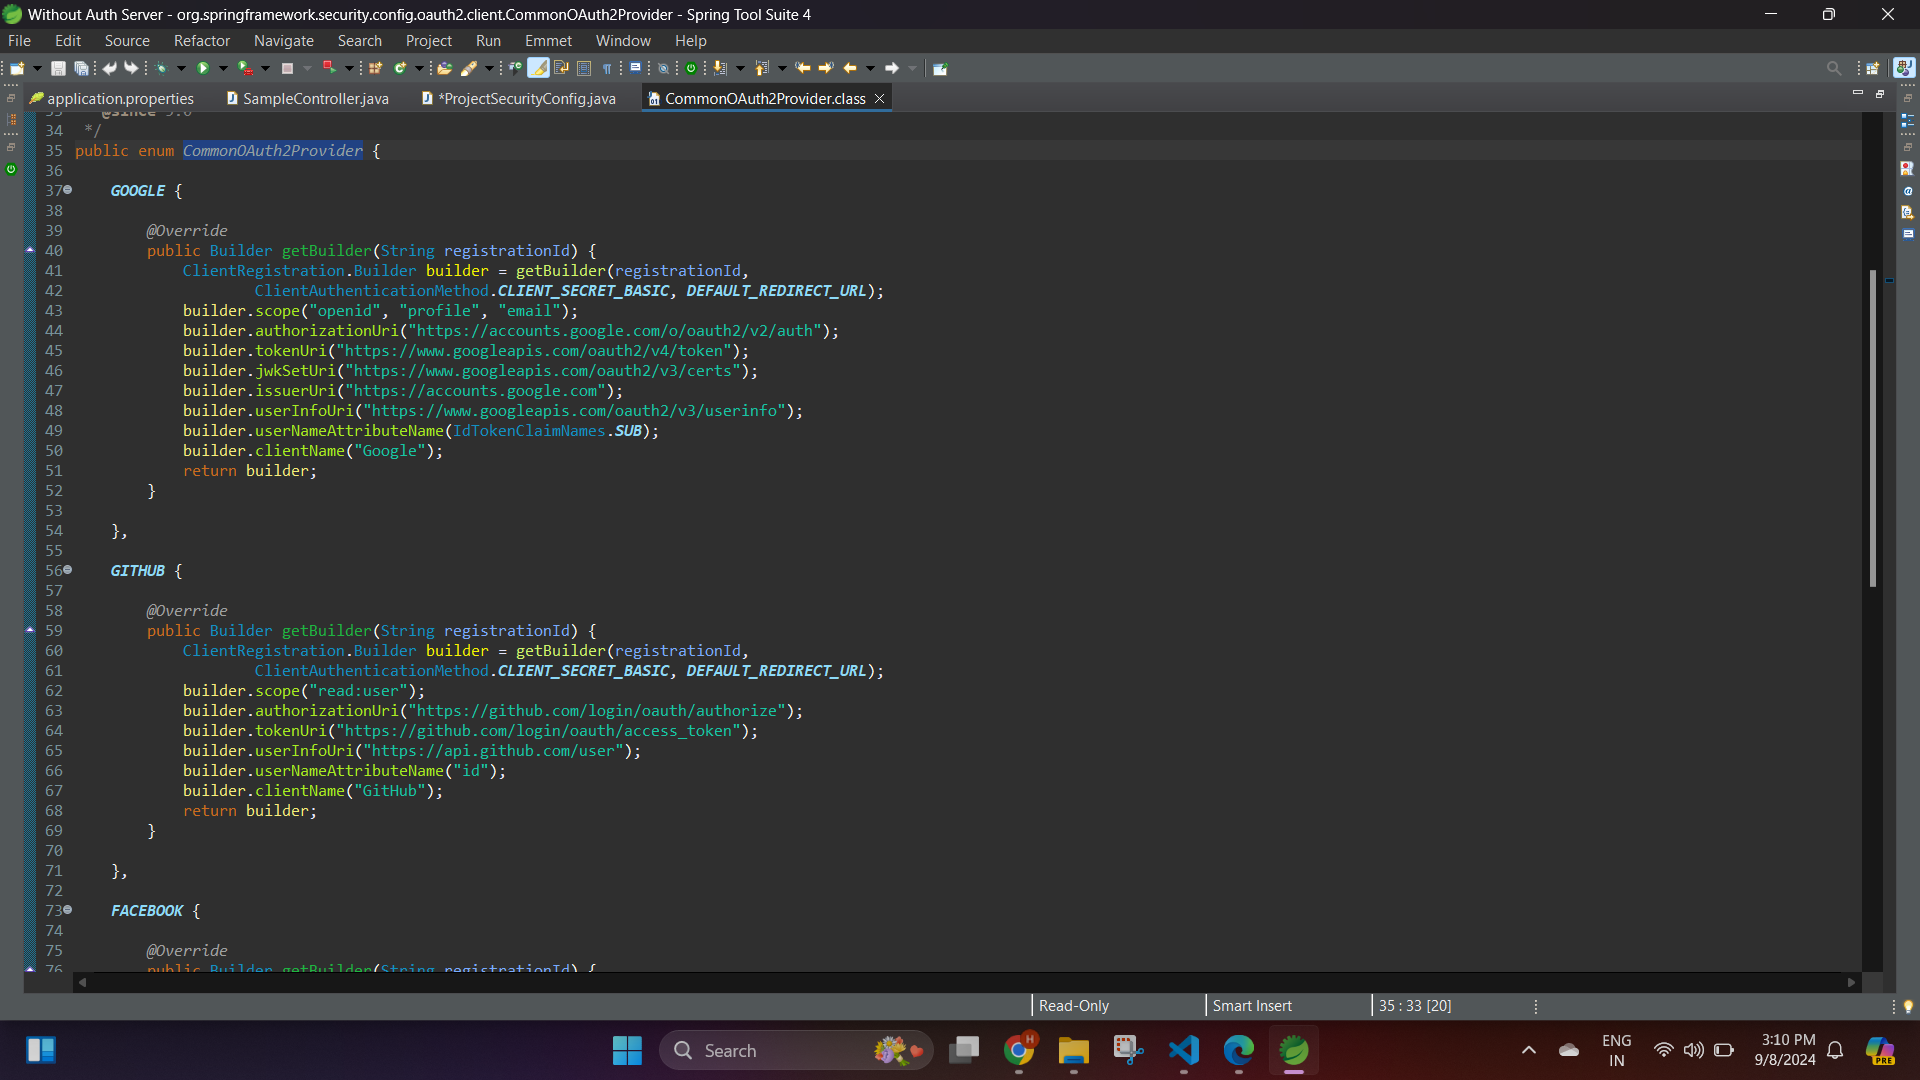Collapse the GOOGLE enum block fold marker

tap(68, 190)
